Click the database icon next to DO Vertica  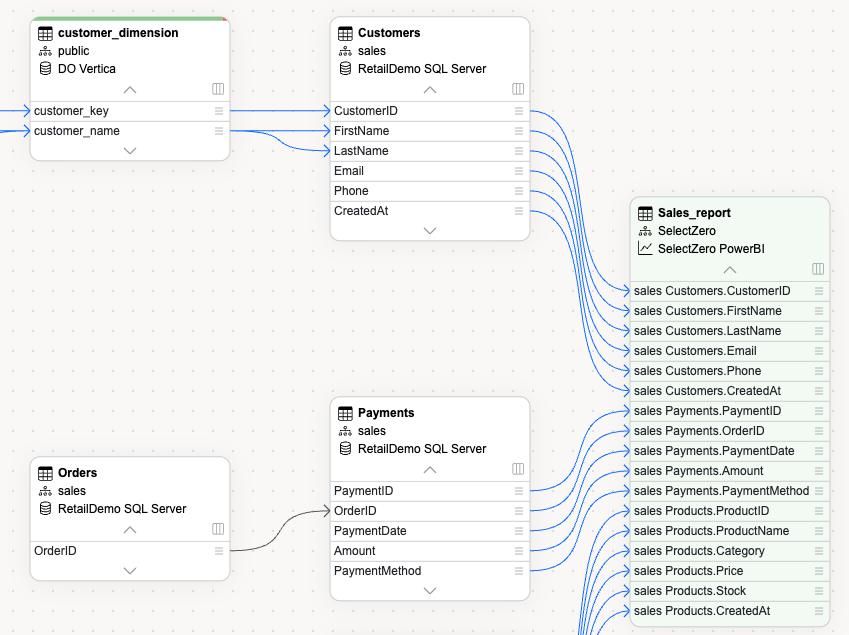[x=45, y=68]
